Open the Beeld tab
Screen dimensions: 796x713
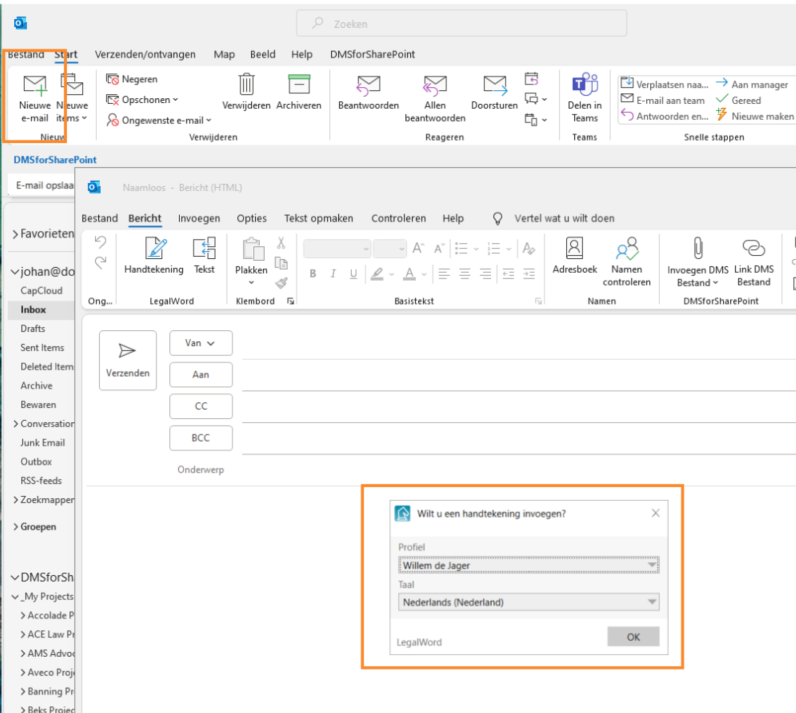click(262, 54)
